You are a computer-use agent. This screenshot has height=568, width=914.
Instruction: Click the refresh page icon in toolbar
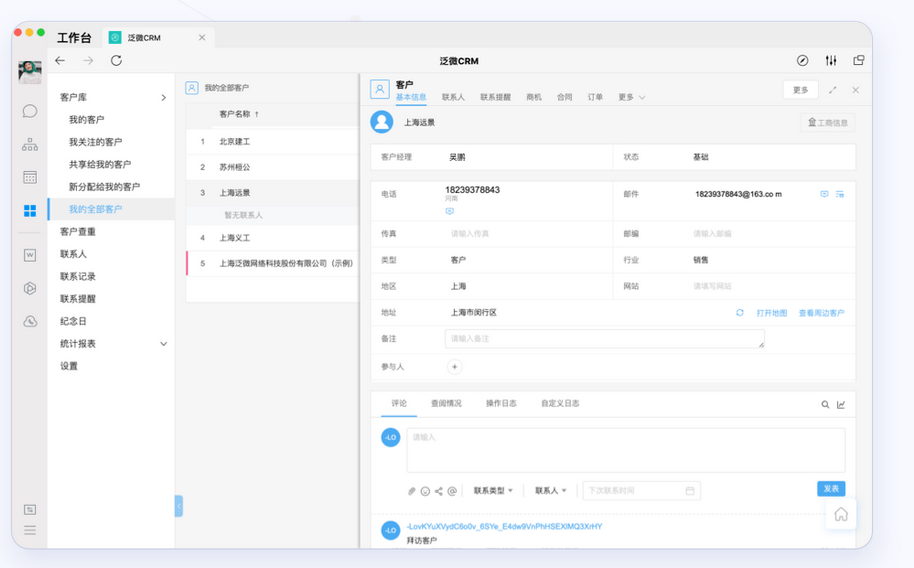coord(116,61)
